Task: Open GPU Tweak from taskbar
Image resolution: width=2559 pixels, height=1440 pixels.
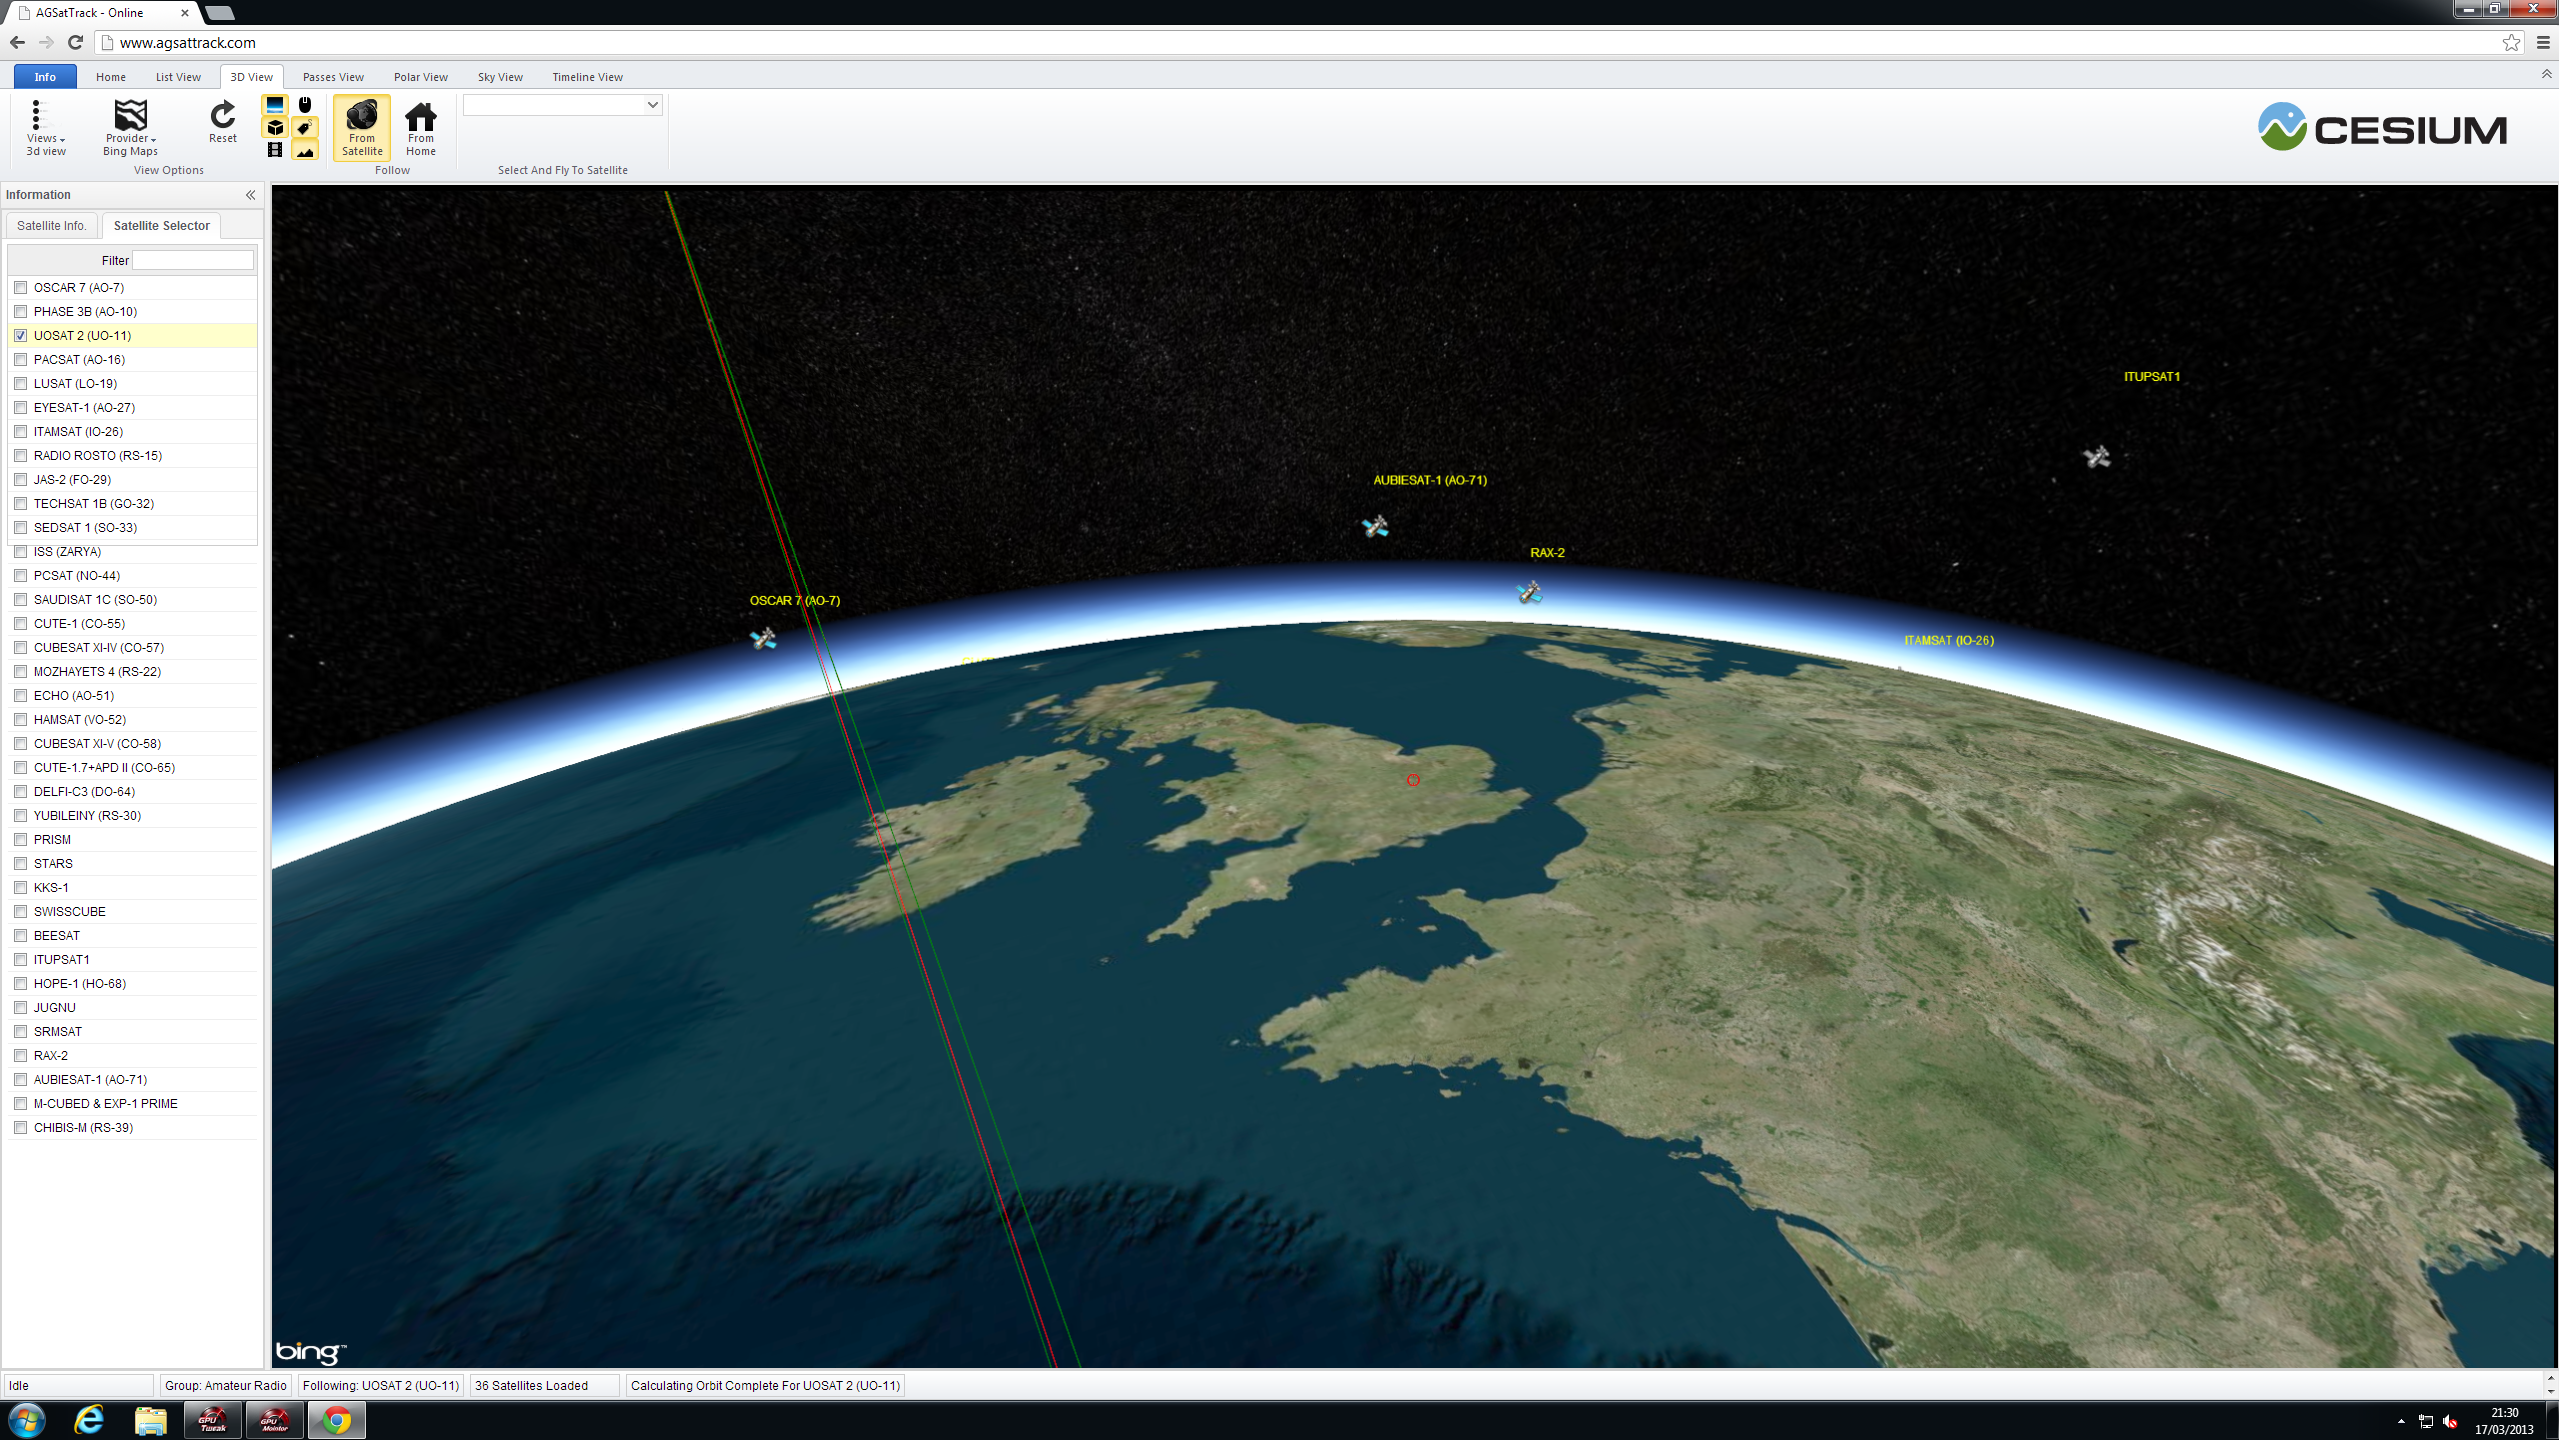Action: click(x=212, y=1420)
